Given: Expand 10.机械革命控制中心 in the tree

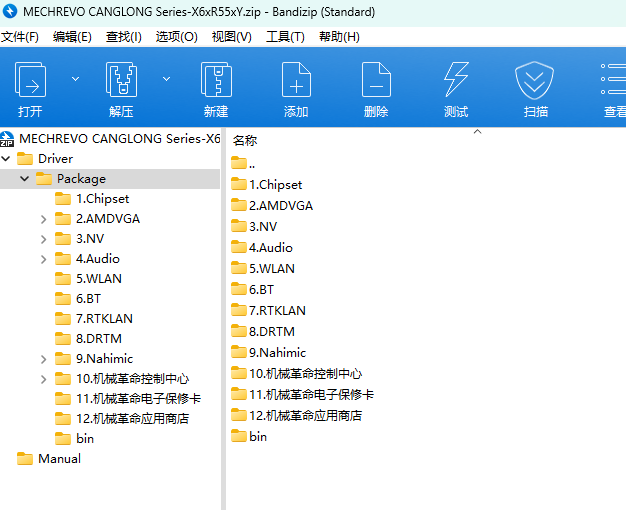Looking at the screenshot, I should point(44,379).
